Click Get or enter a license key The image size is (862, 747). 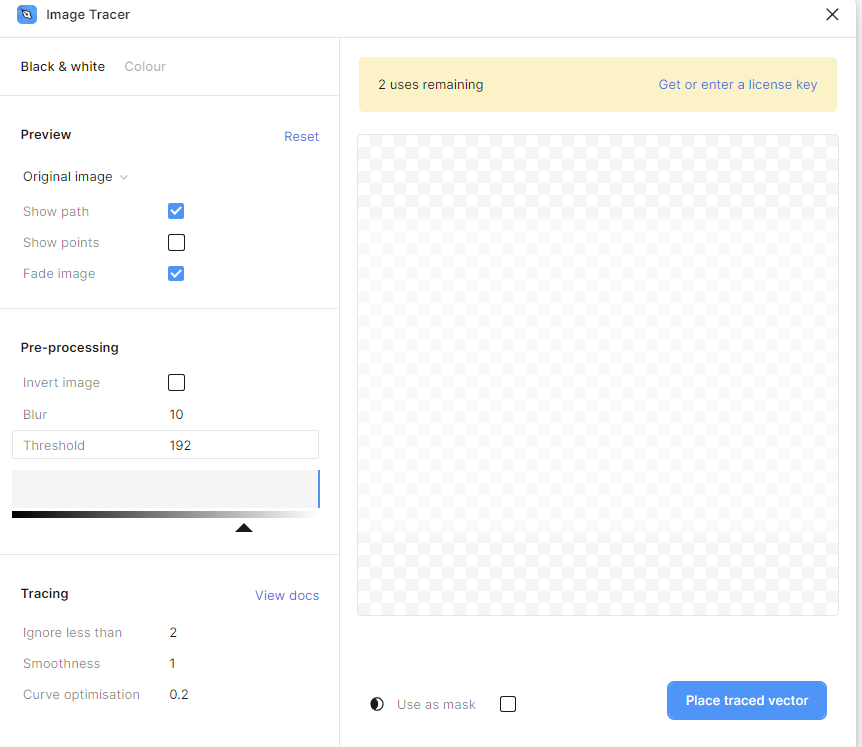(x=738, y=85)
